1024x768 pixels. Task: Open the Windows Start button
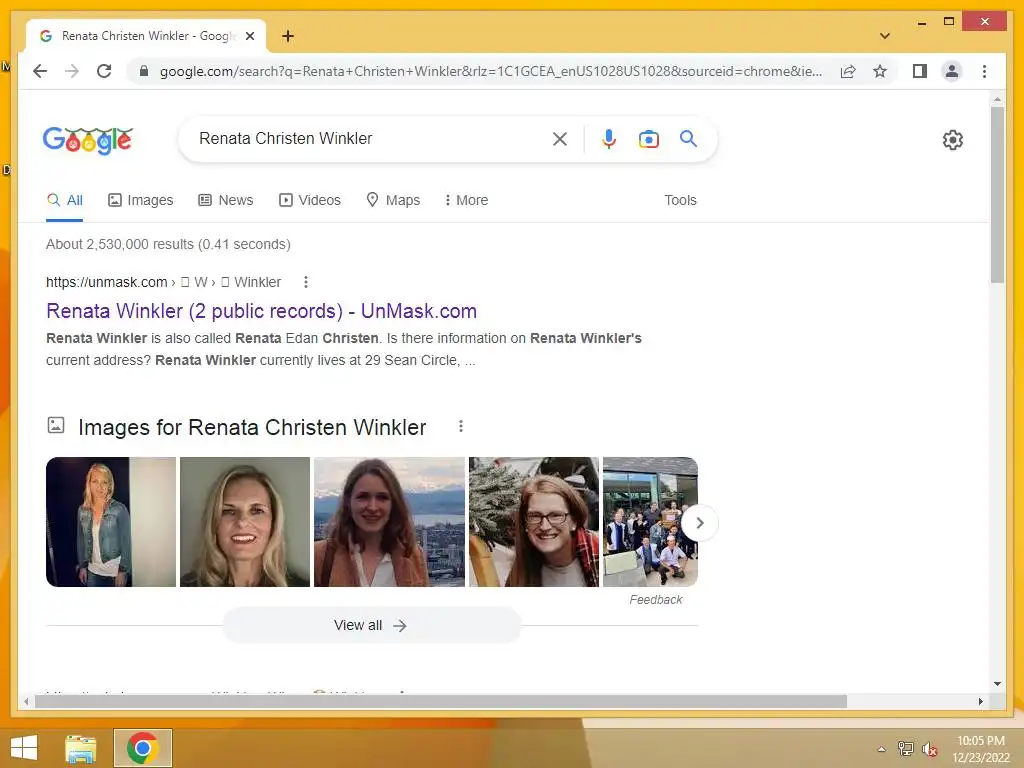(24, 748)
